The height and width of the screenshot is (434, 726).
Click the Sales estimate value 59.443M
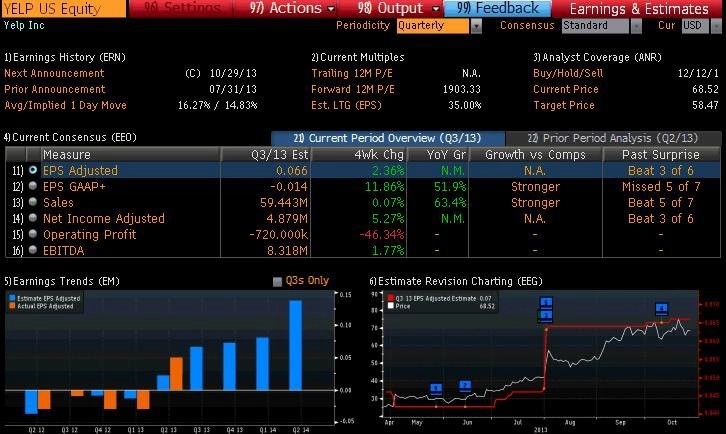284,203
